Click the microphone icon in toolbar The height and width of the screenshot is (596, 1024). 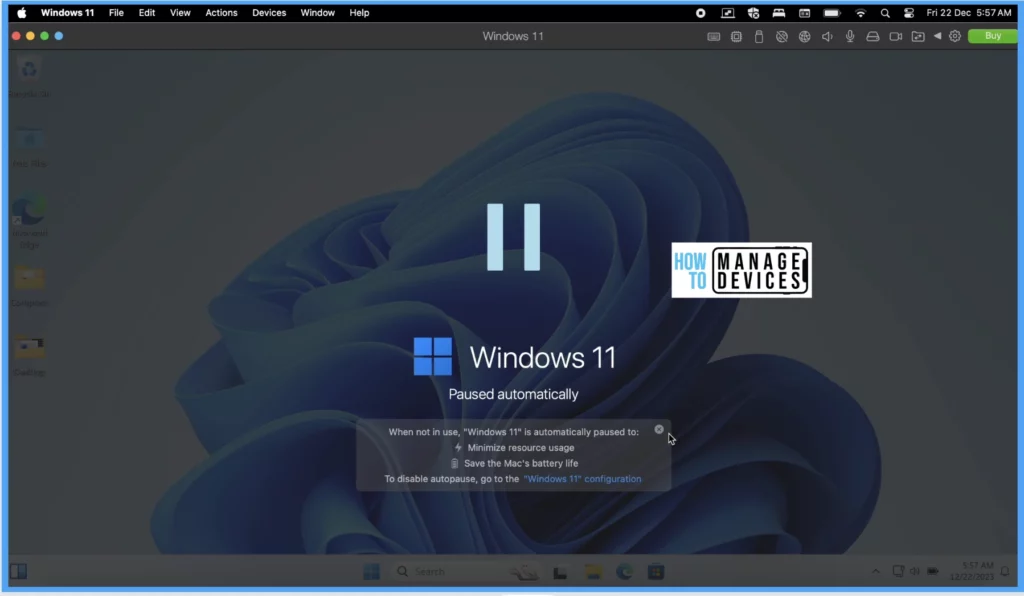coord(850,37)
